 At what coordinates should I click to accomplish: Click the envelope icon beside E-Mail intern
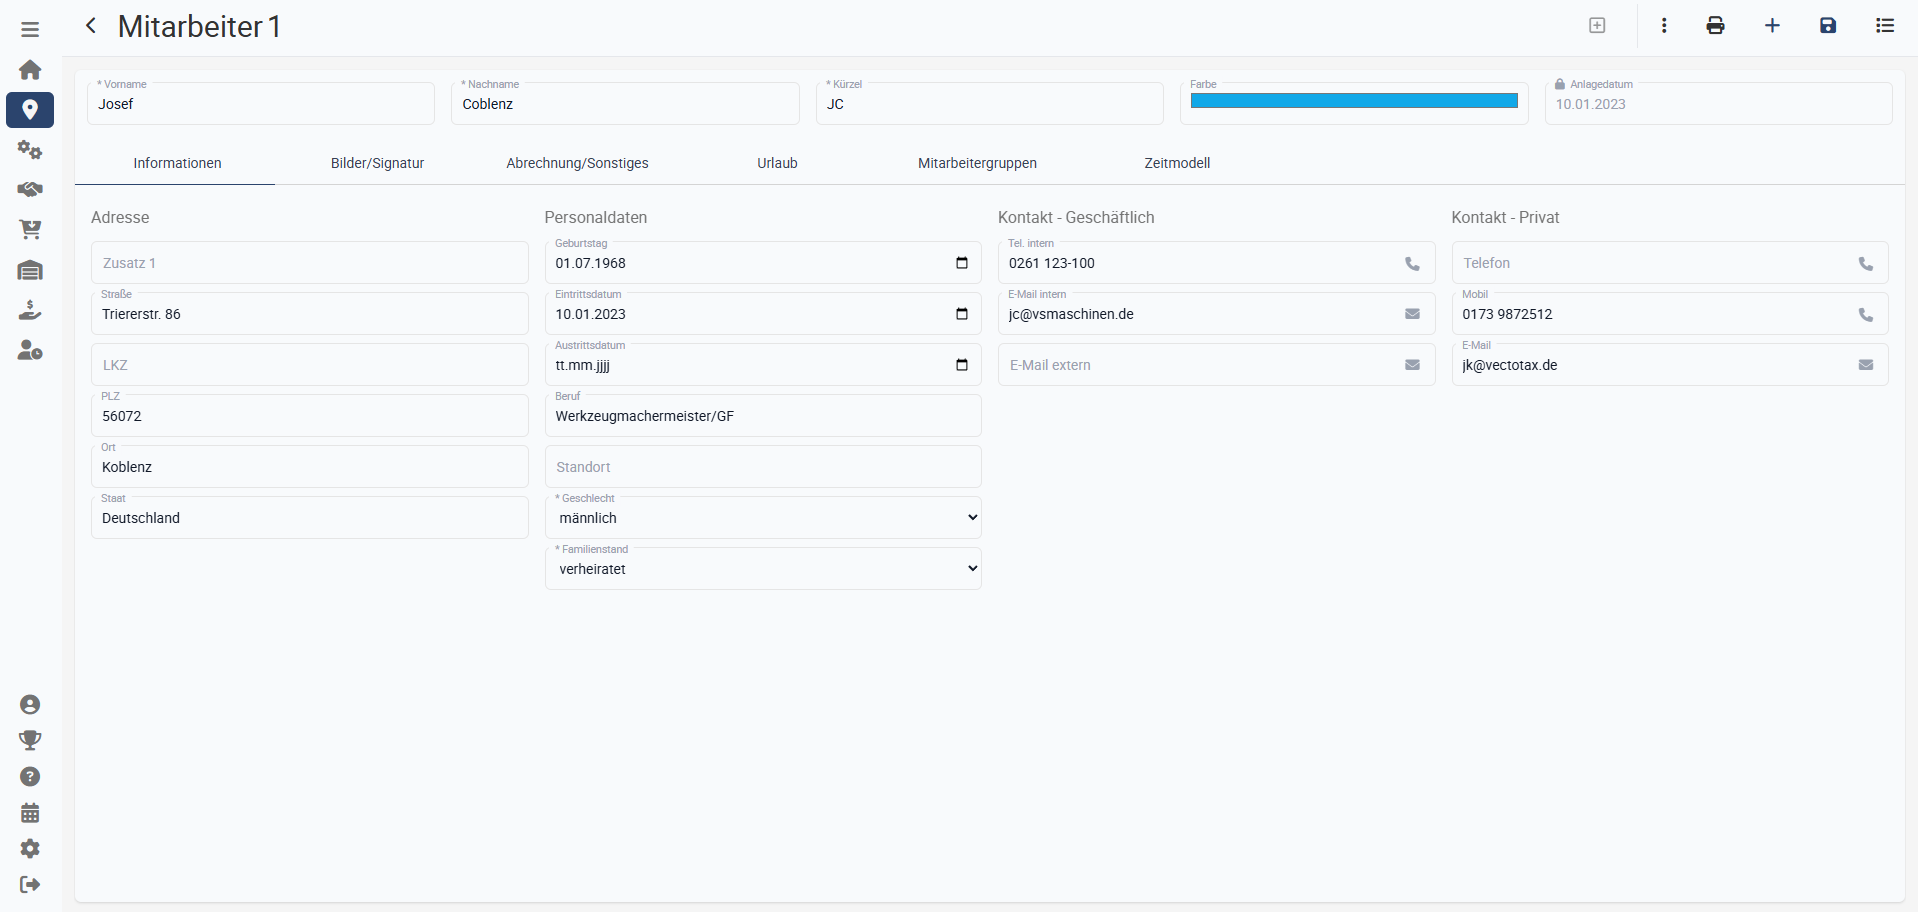(x=1412, y=314)
